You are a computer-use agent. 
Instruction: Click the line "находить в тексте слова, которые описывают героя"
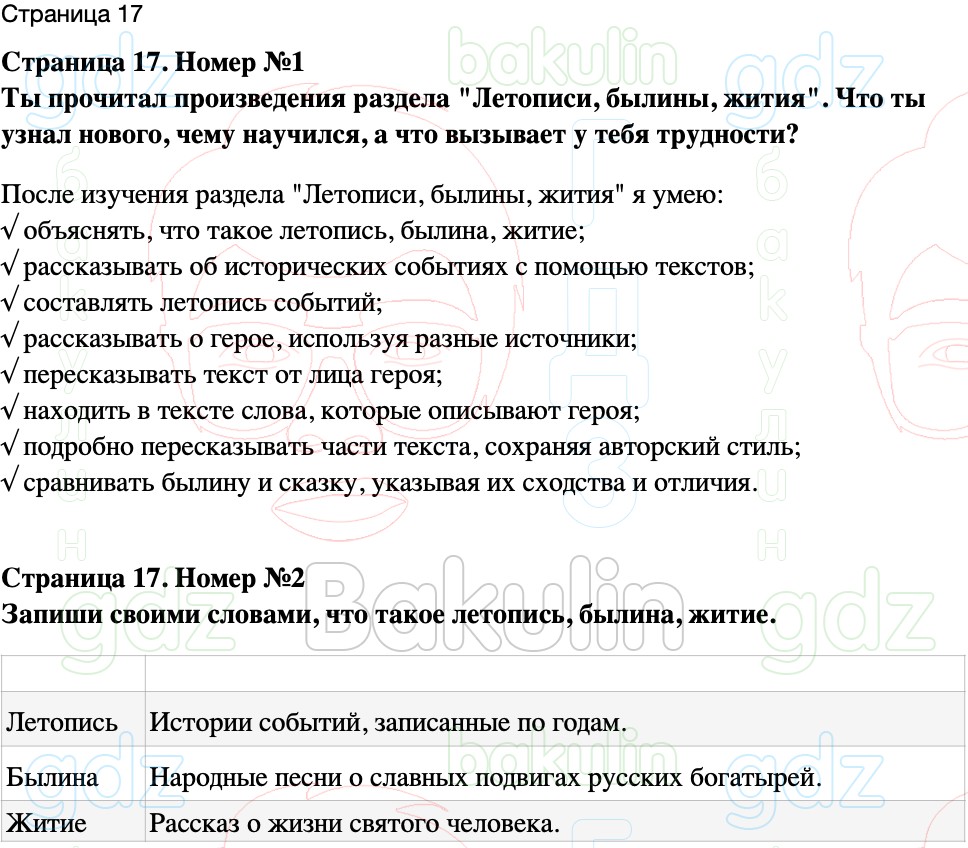(320, 410)
